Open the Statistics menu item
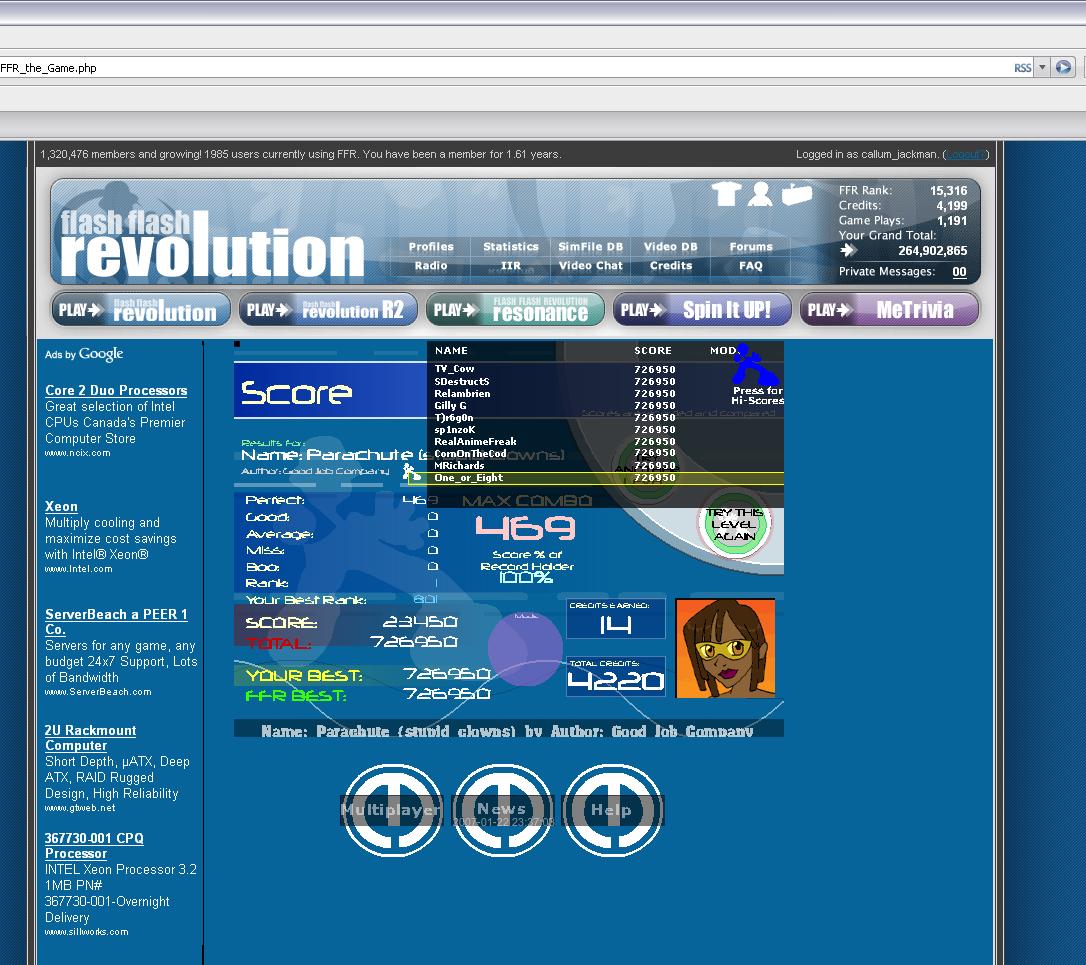The height and width of the screenshot is (965, 1086). click(510, 247)
